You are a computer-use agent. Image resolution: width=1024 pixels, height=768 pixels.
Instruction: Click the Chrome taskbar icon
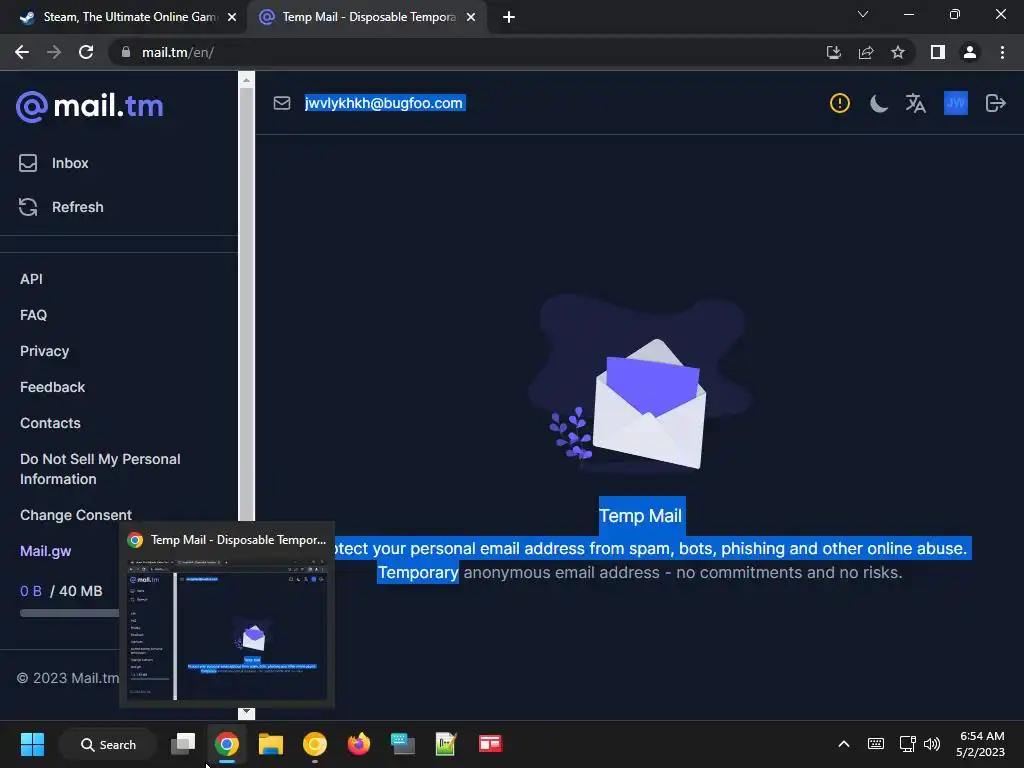[227, 744]
